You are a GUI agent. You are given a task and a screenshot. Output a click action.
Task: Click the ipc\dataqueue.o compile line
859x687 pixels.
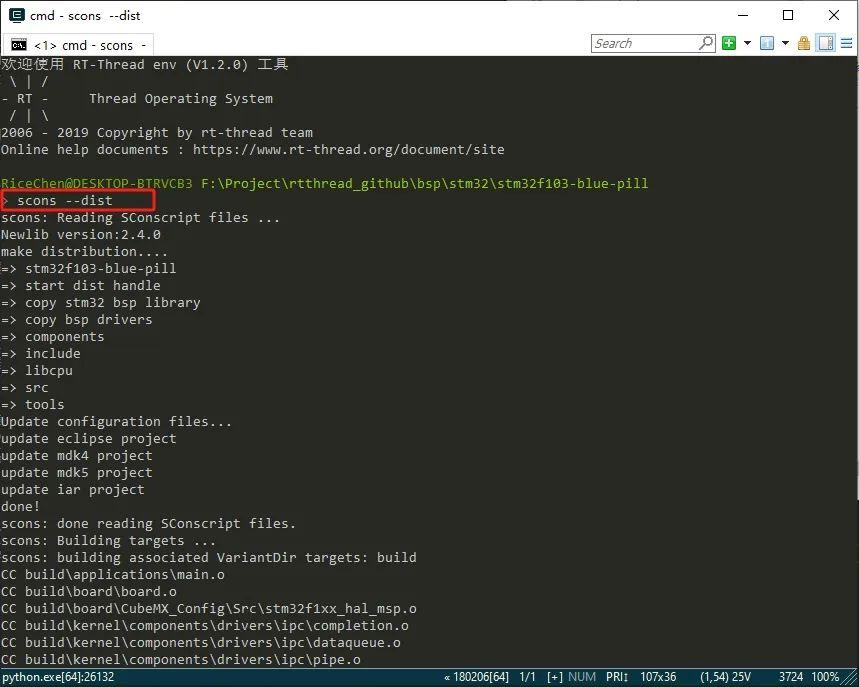tap(201, 642)
